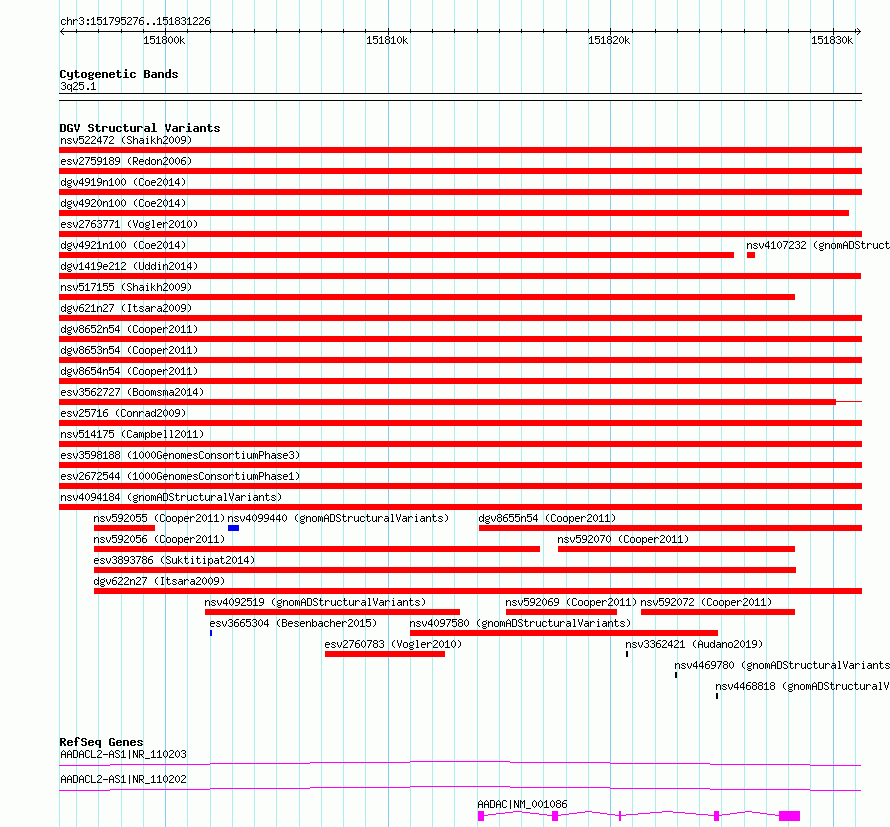Click the 151820k ruler tick label
Screen dimensions: 890x827
point(609,40)
